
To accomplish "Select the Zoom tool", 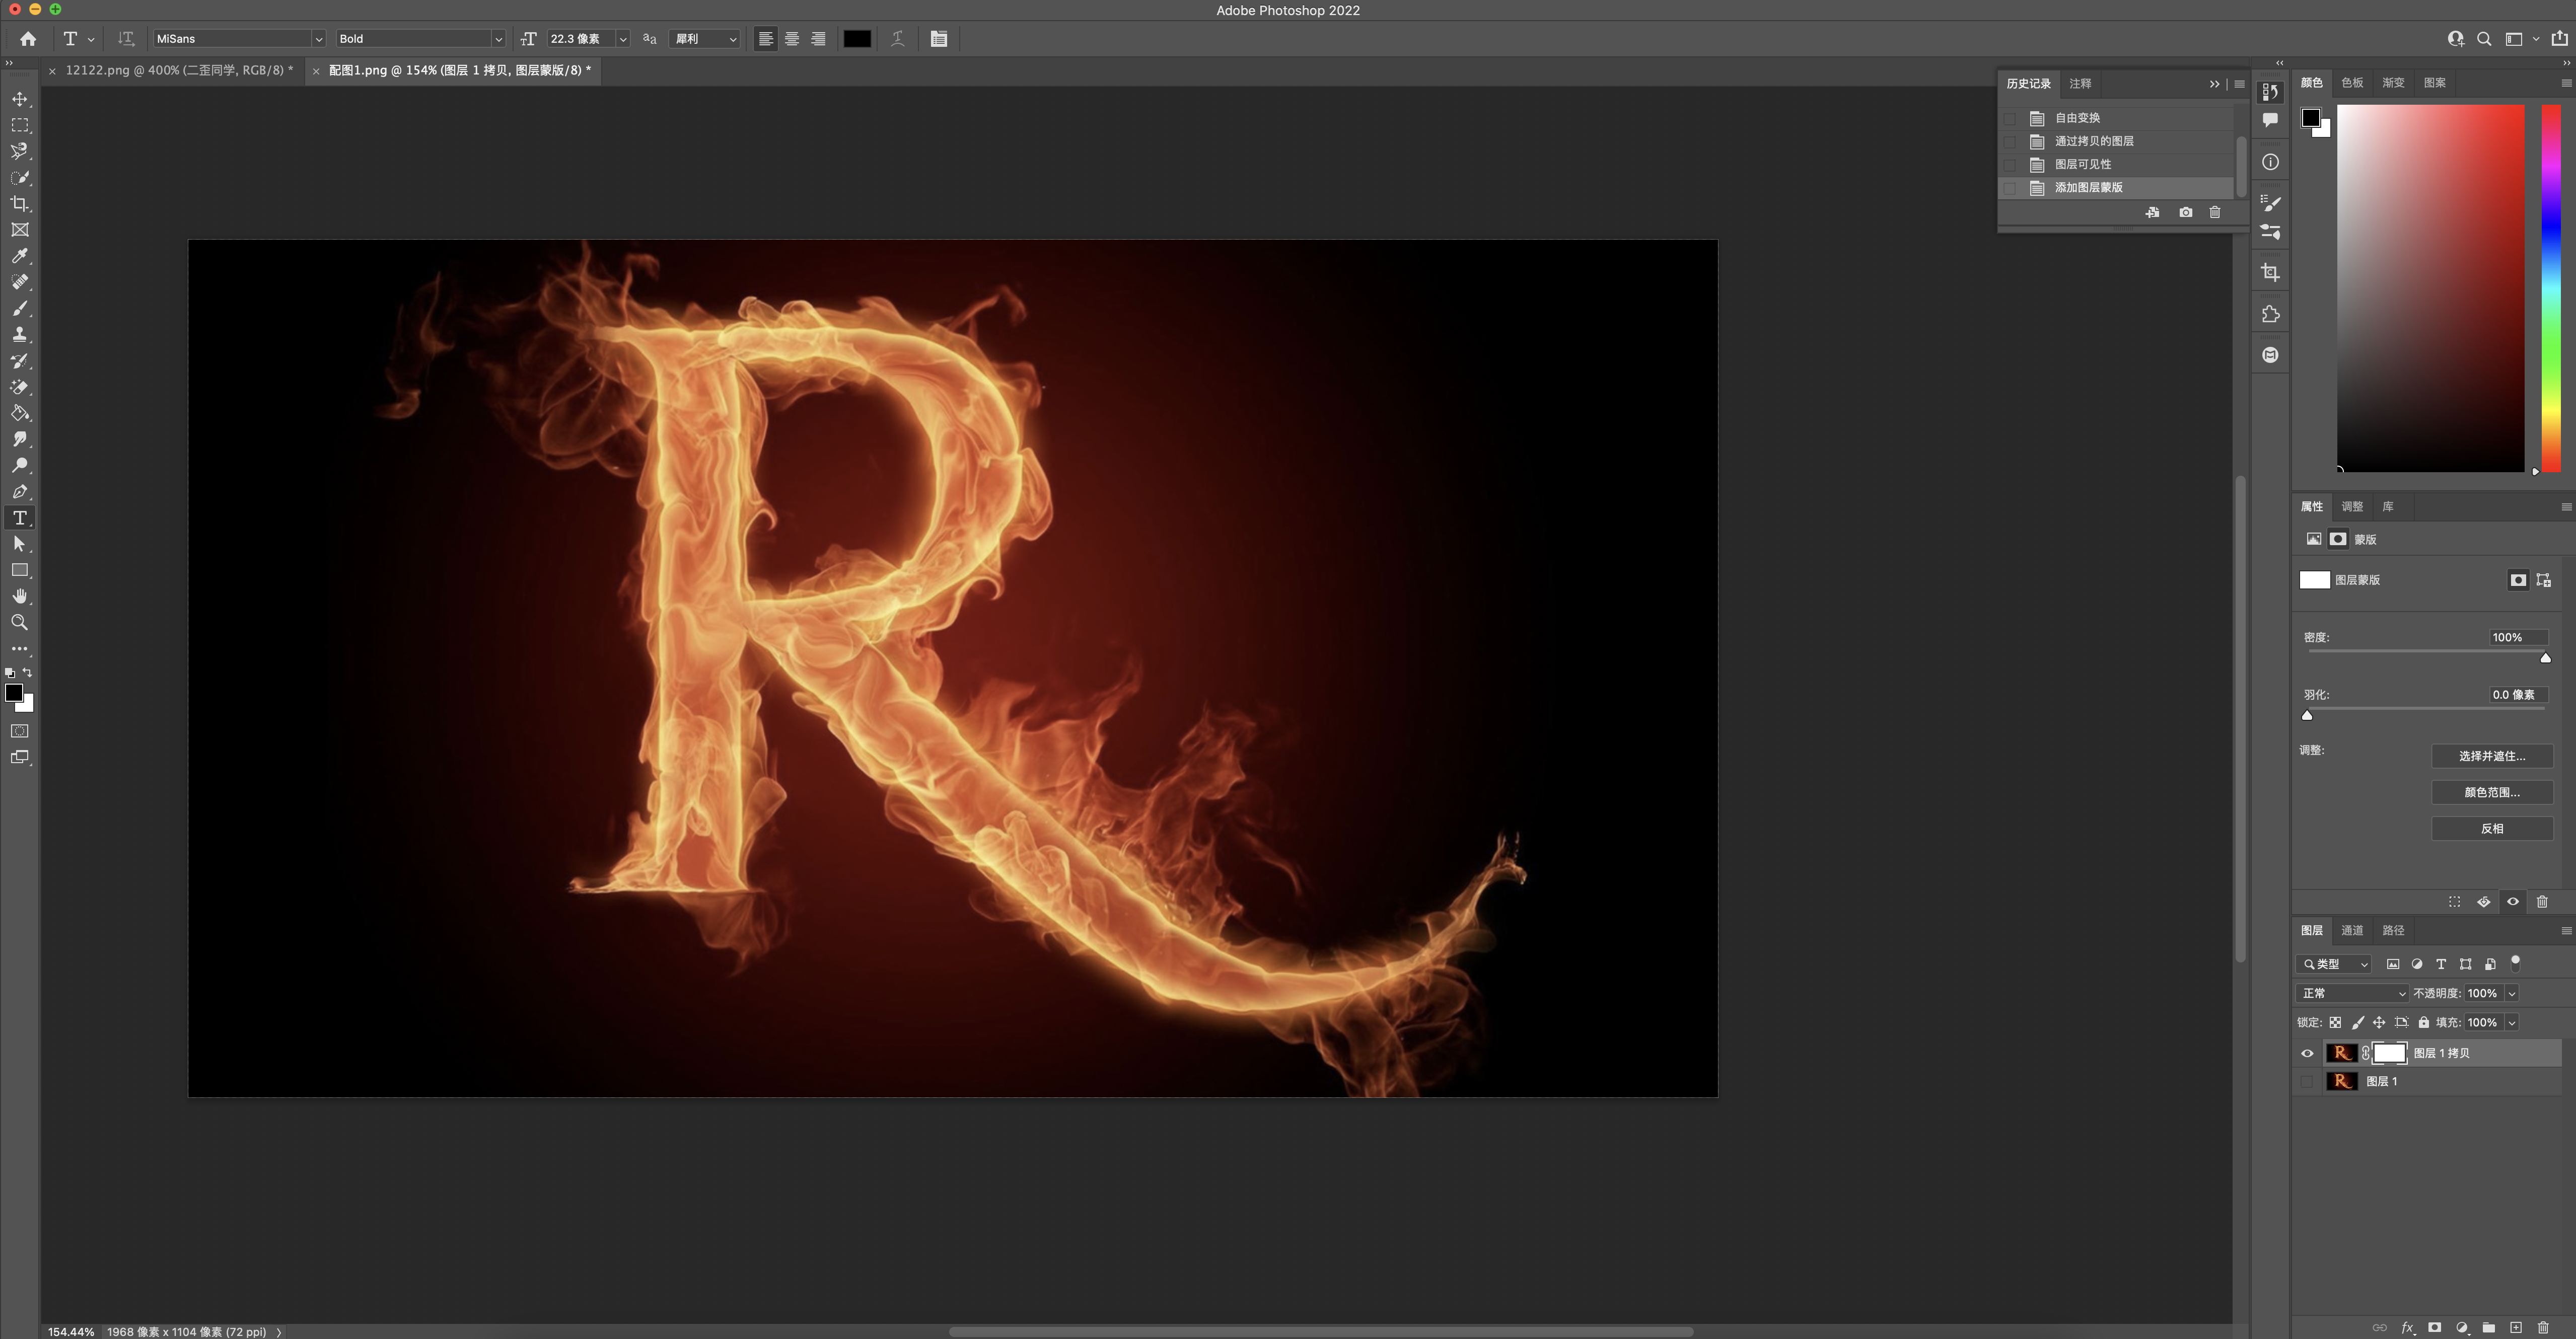I will pyautogui.click(x=20, y=622).
